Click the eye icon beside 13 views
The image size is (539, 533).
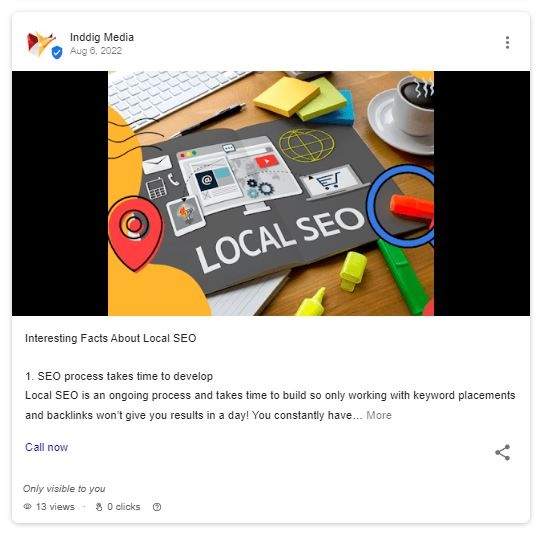pyautogui.click(x=28, y=507)
